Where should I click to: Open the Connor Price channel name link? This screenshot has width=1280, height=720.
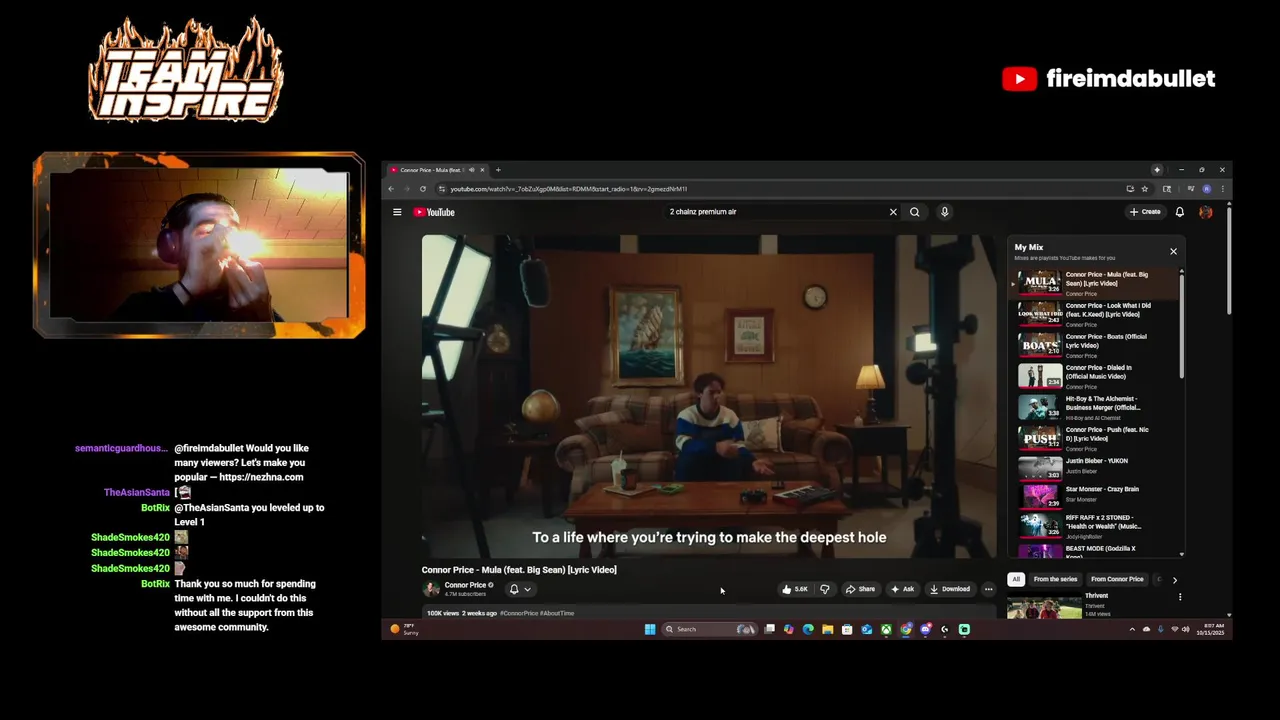(x=465, y=585)
